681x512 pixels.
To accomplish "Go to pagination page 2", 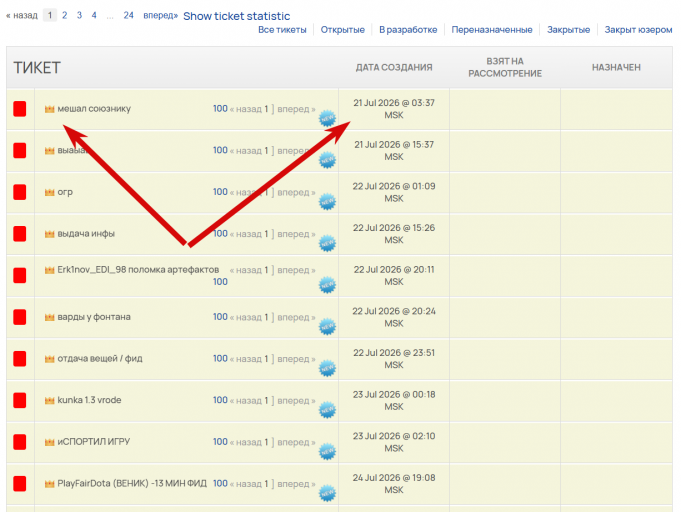I will point(65,15).
